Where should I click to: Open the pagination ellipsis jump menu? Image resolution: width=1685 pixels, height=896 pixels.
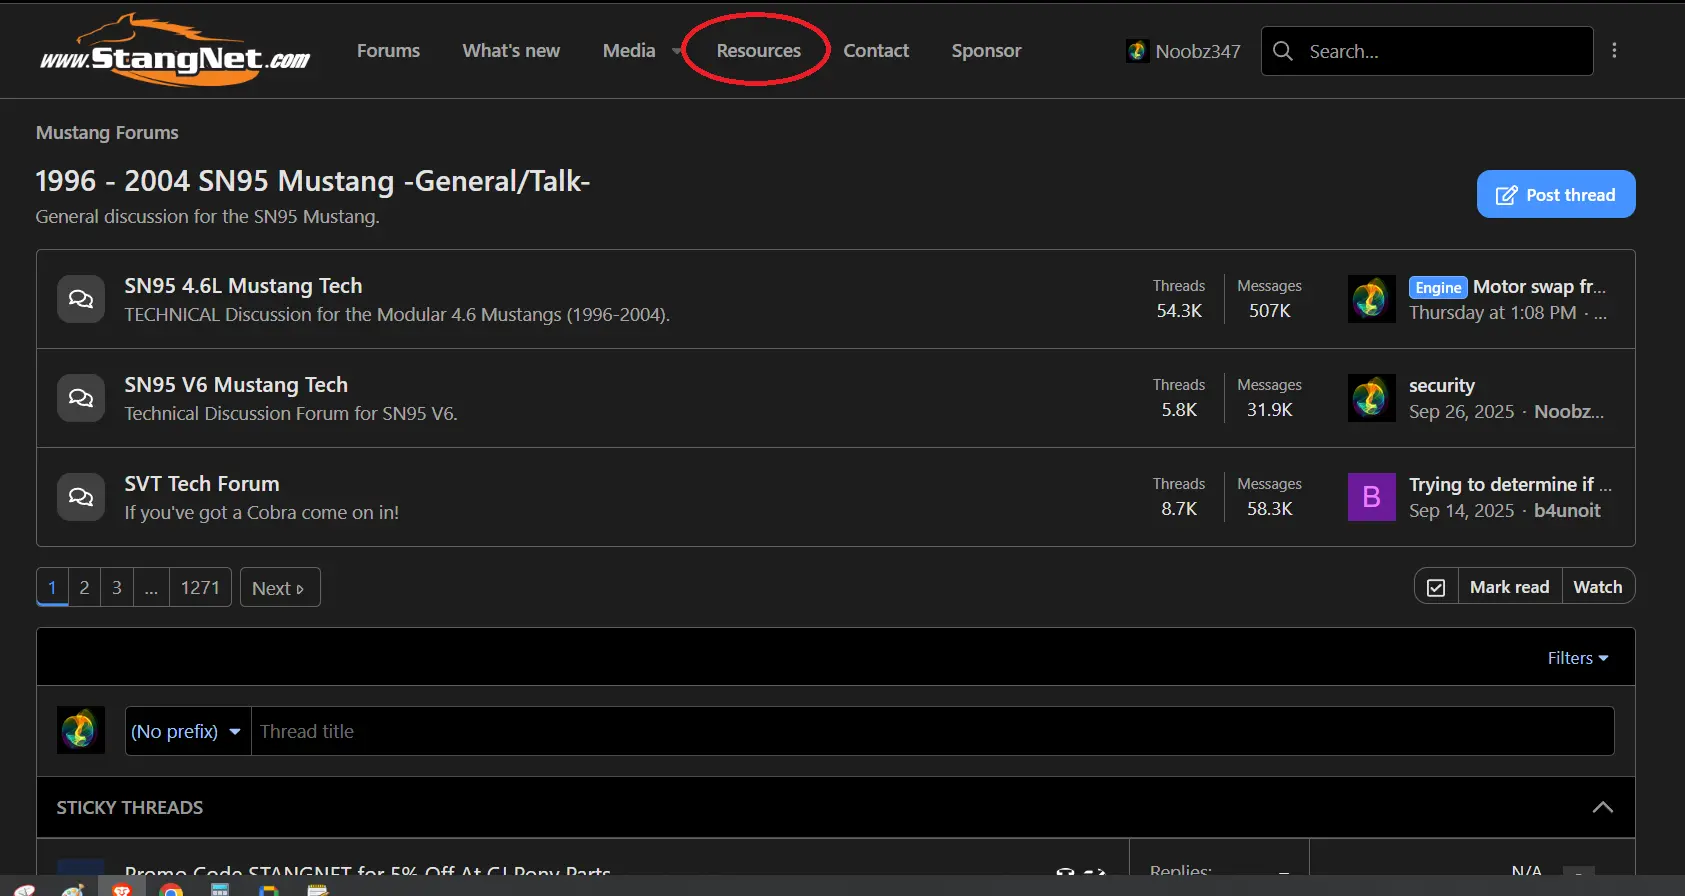pos(151,587)
